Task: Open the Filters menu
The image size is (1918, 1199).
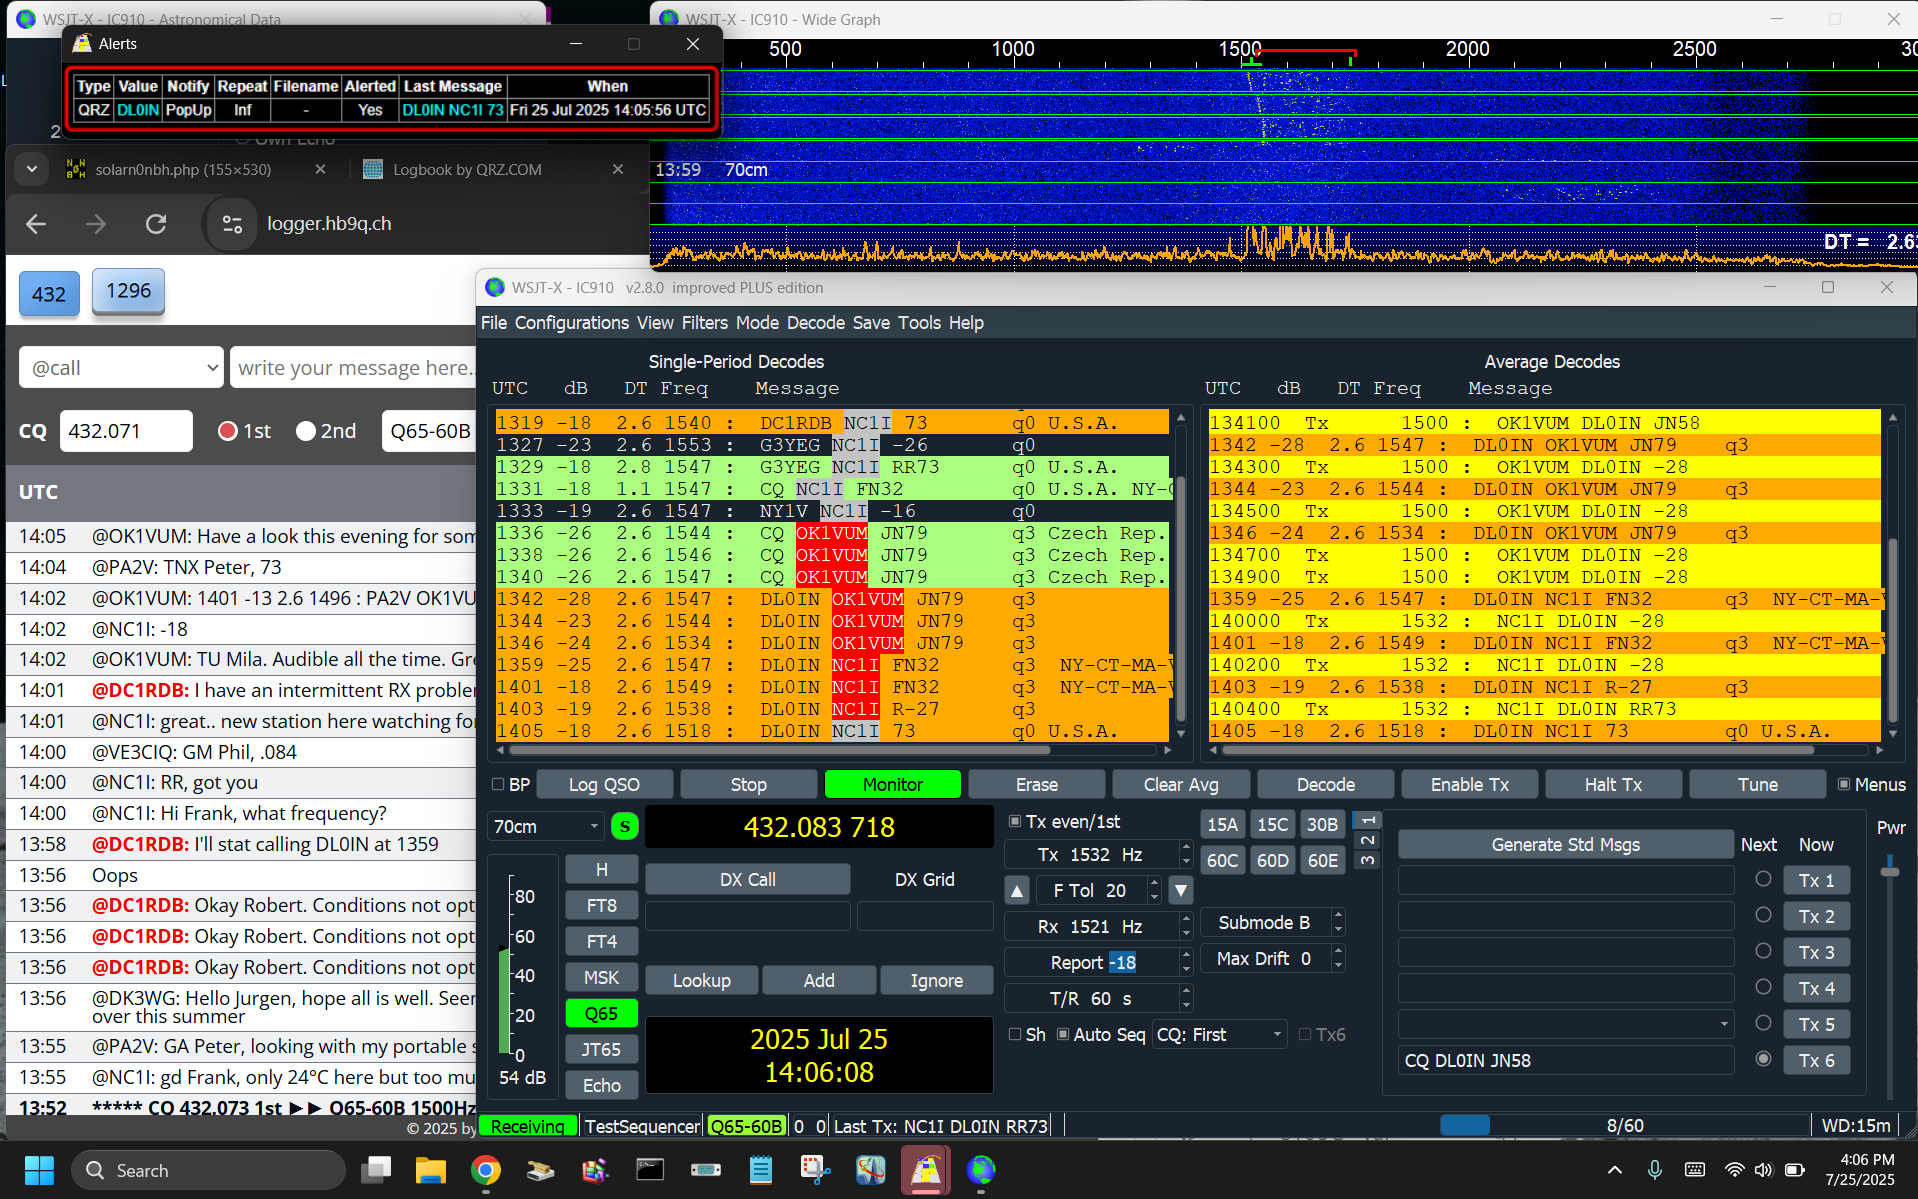Action: (x=705, y=322)
